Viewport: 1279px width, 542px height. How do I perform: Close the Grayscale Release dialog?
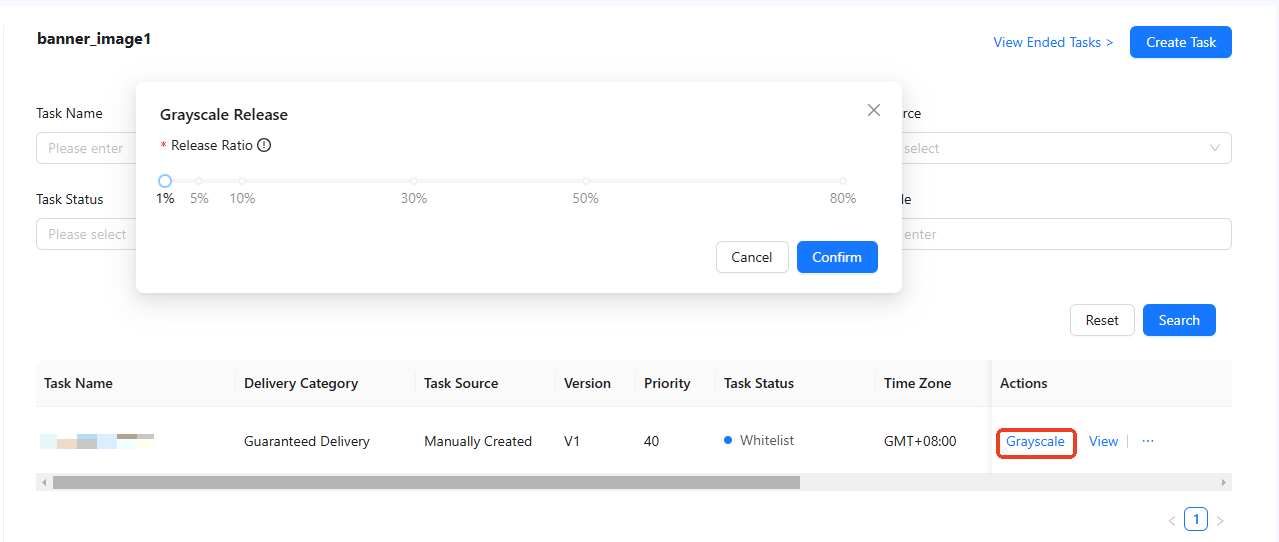click(x=874, y=110)
